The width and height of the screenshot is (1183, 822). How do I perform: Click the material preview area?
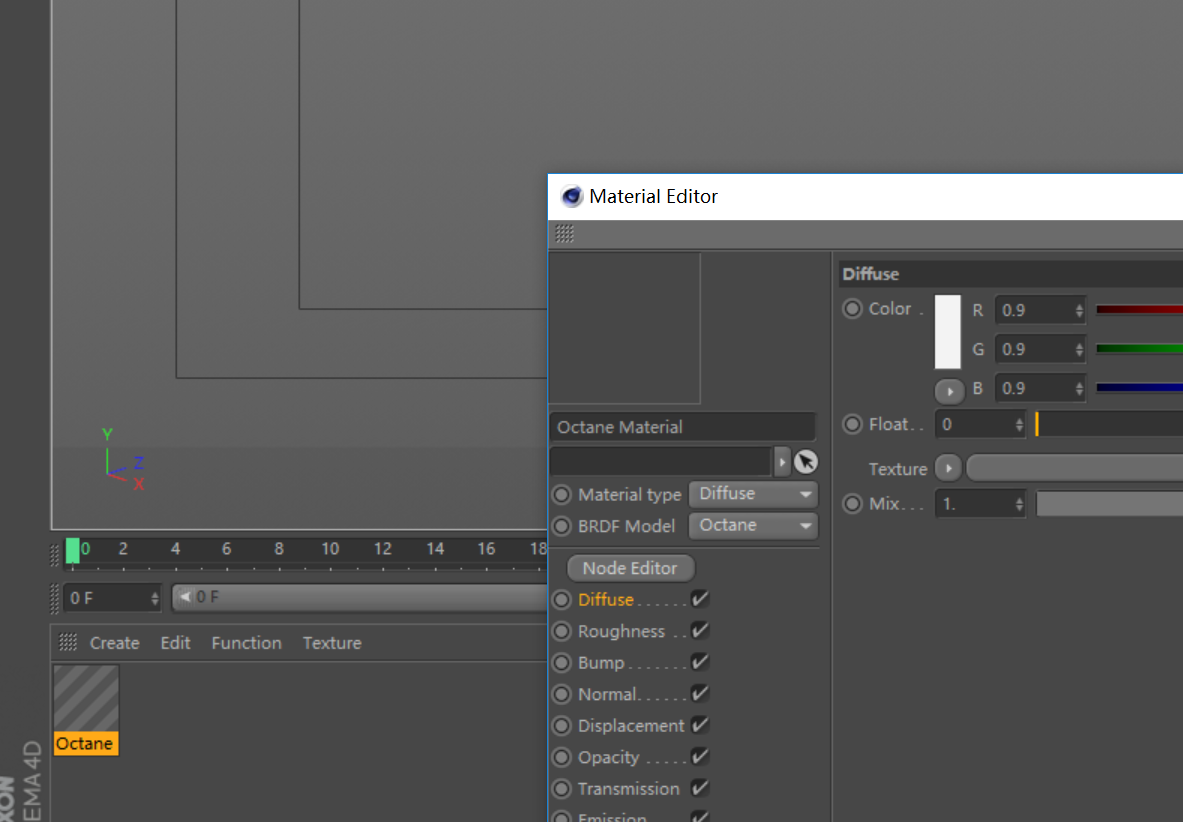625,328
